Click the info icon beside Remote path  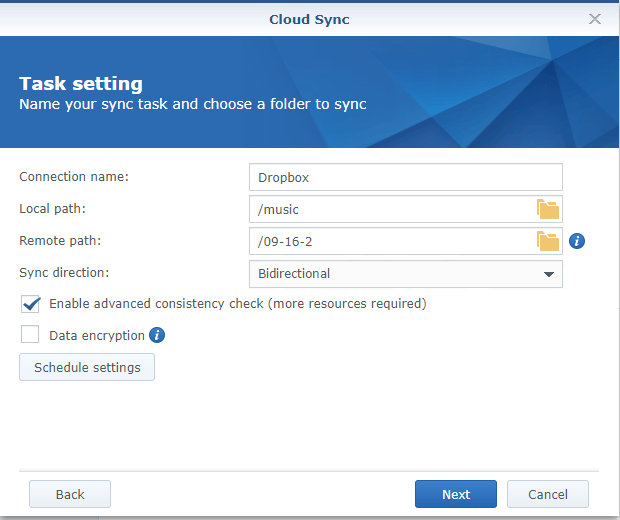pos(577,241)
